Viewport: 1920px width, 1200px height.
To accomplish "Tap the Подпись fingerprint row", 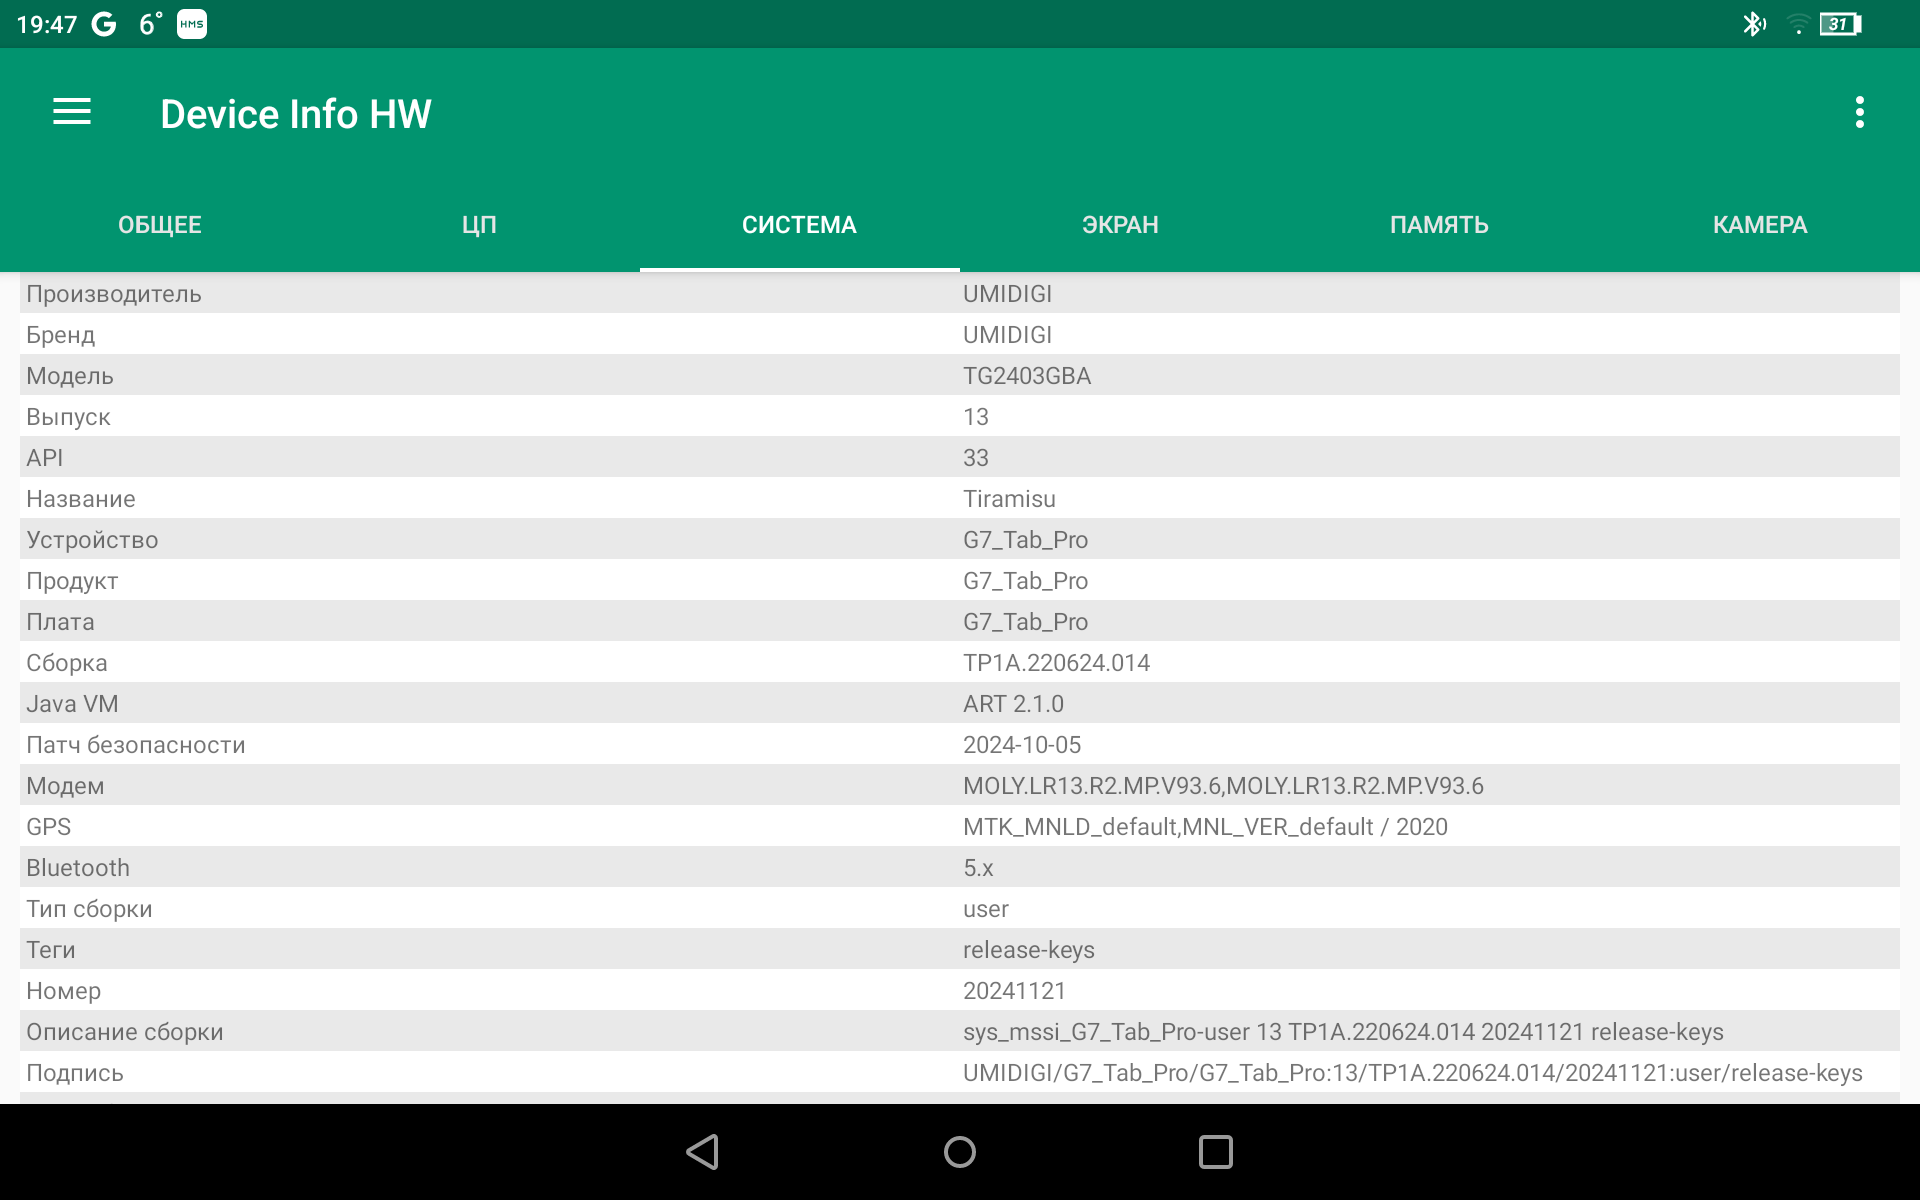I will coord(960,1073).
